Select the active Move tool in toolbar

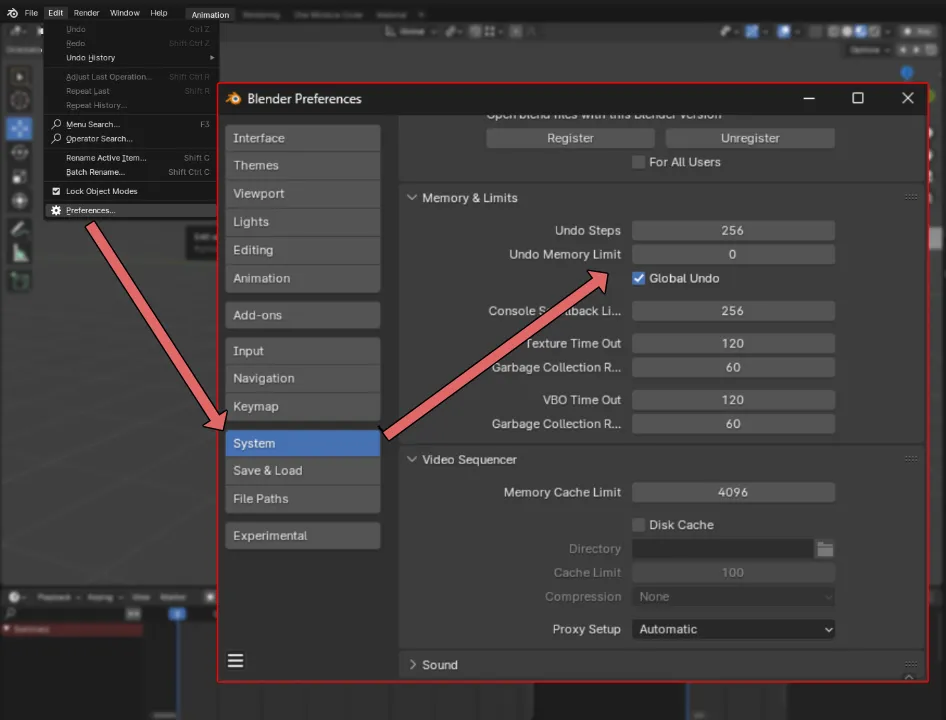(x=19, y=128)
